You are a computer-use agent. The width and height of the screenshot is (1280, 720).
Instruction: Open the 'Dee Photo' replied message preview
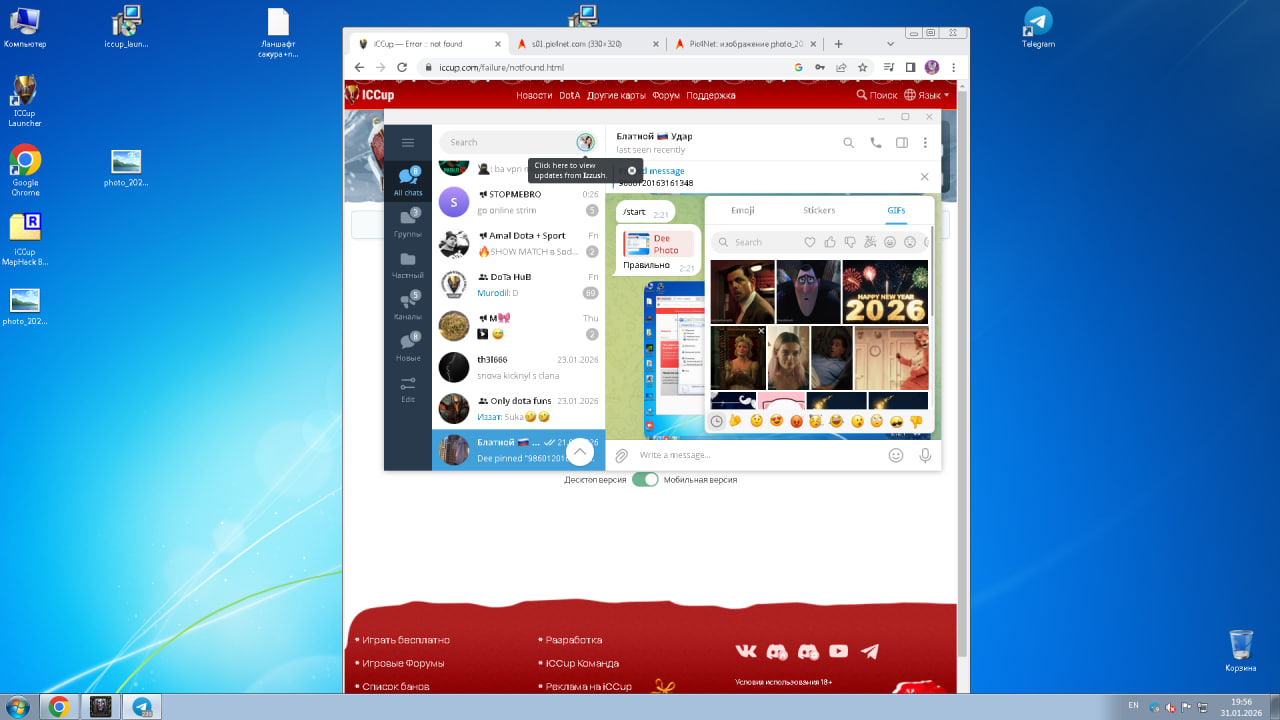pyautogui.click(x=658, y=244)
